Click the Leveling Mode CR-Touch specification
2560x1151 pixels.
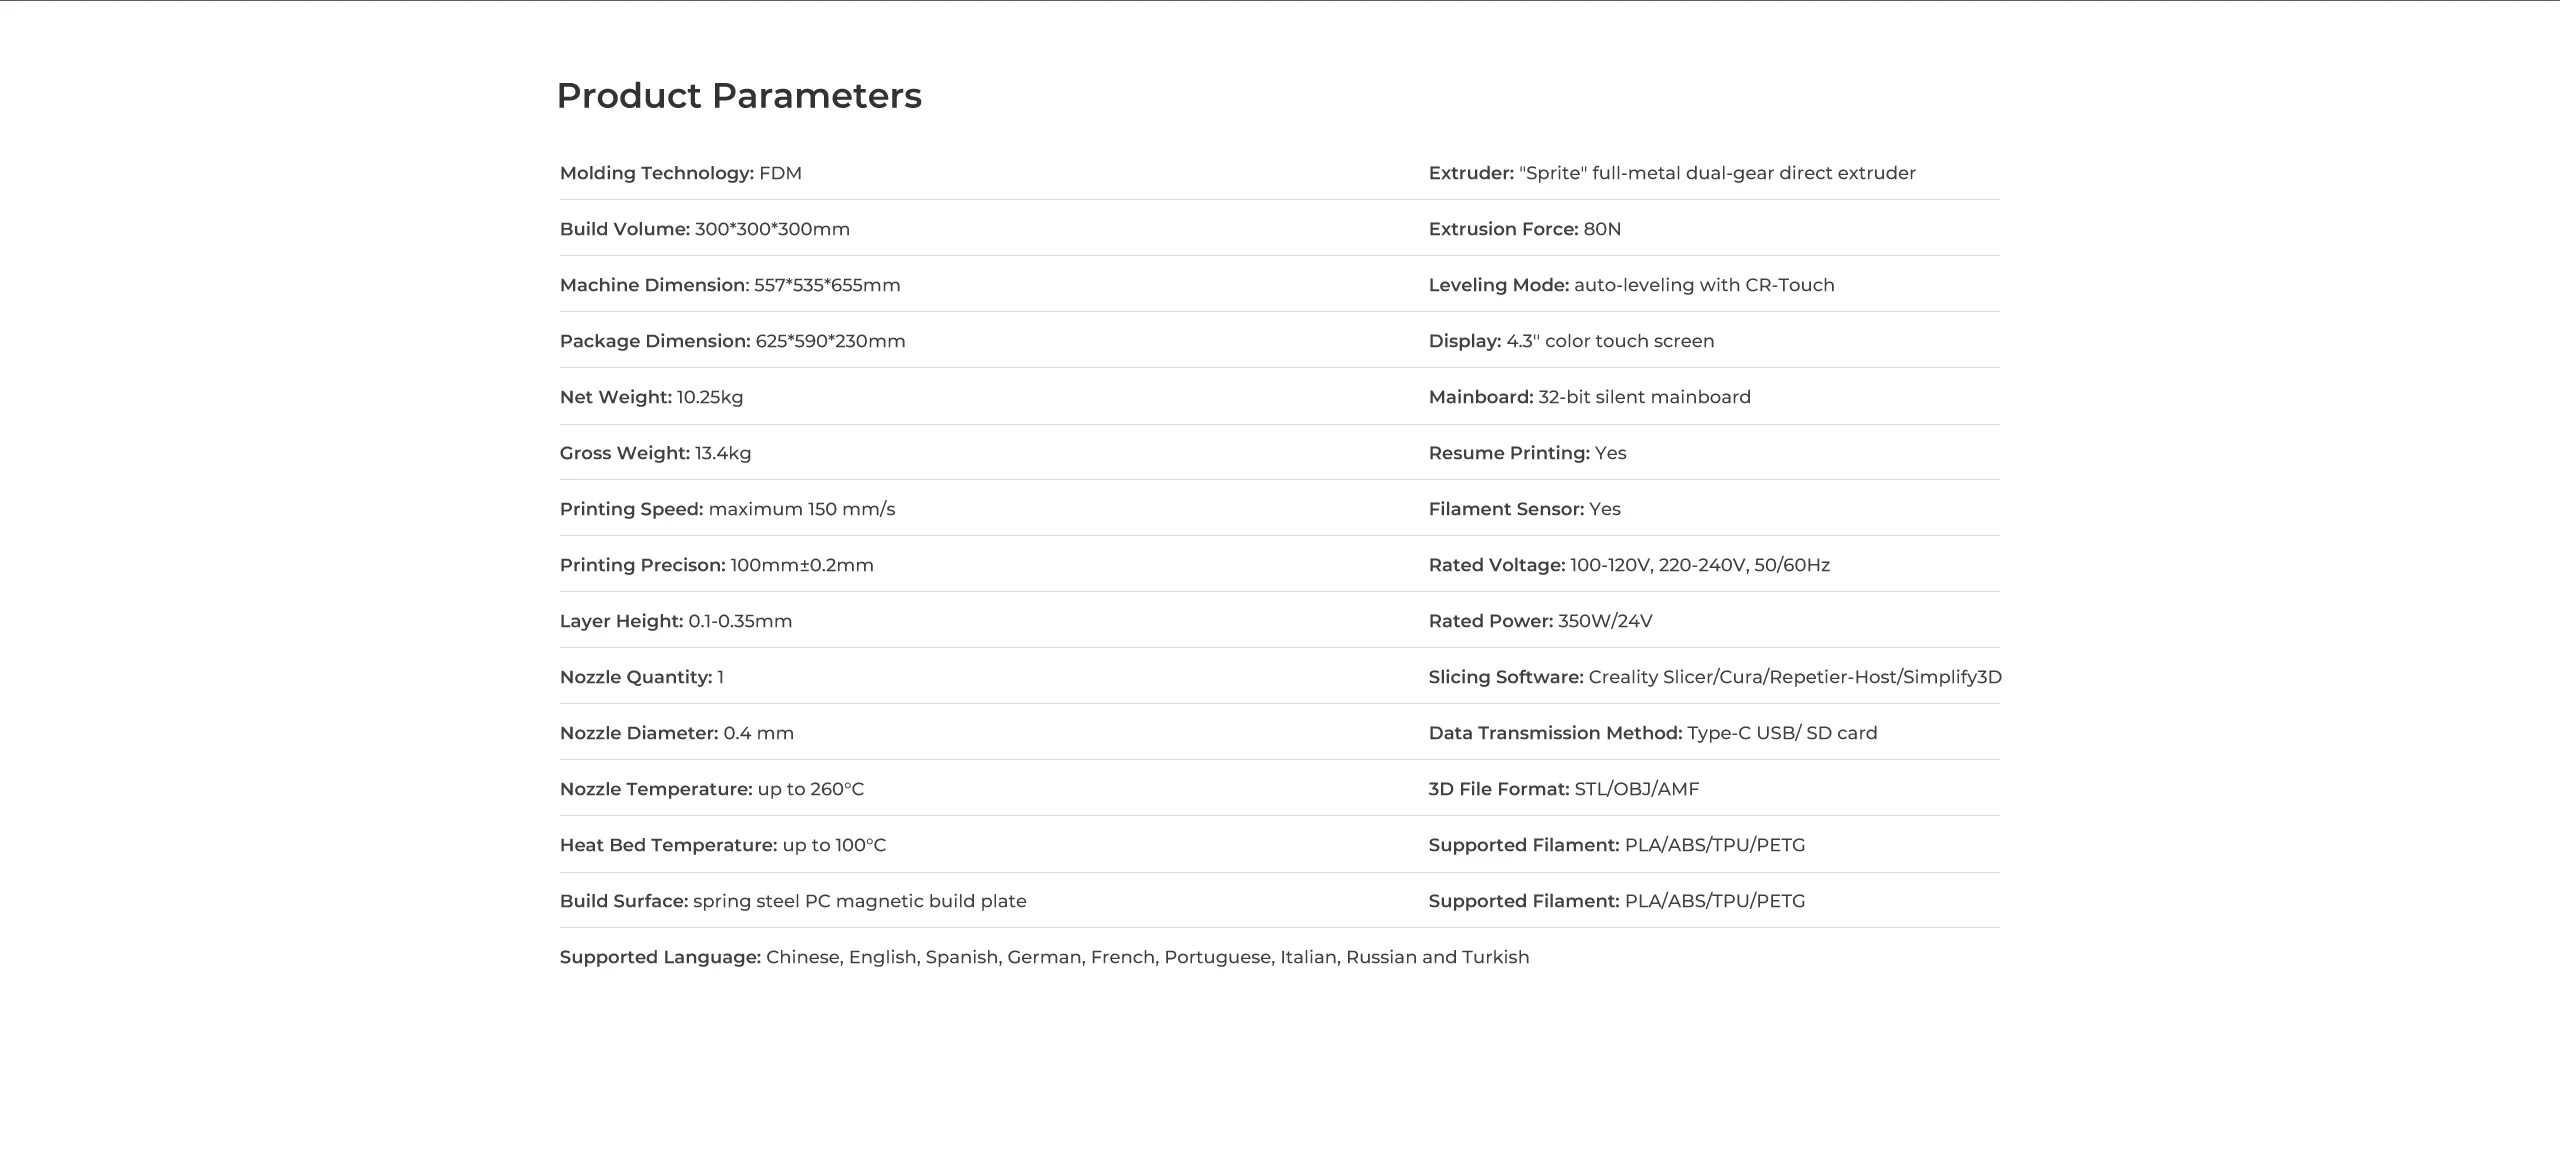1631,285
